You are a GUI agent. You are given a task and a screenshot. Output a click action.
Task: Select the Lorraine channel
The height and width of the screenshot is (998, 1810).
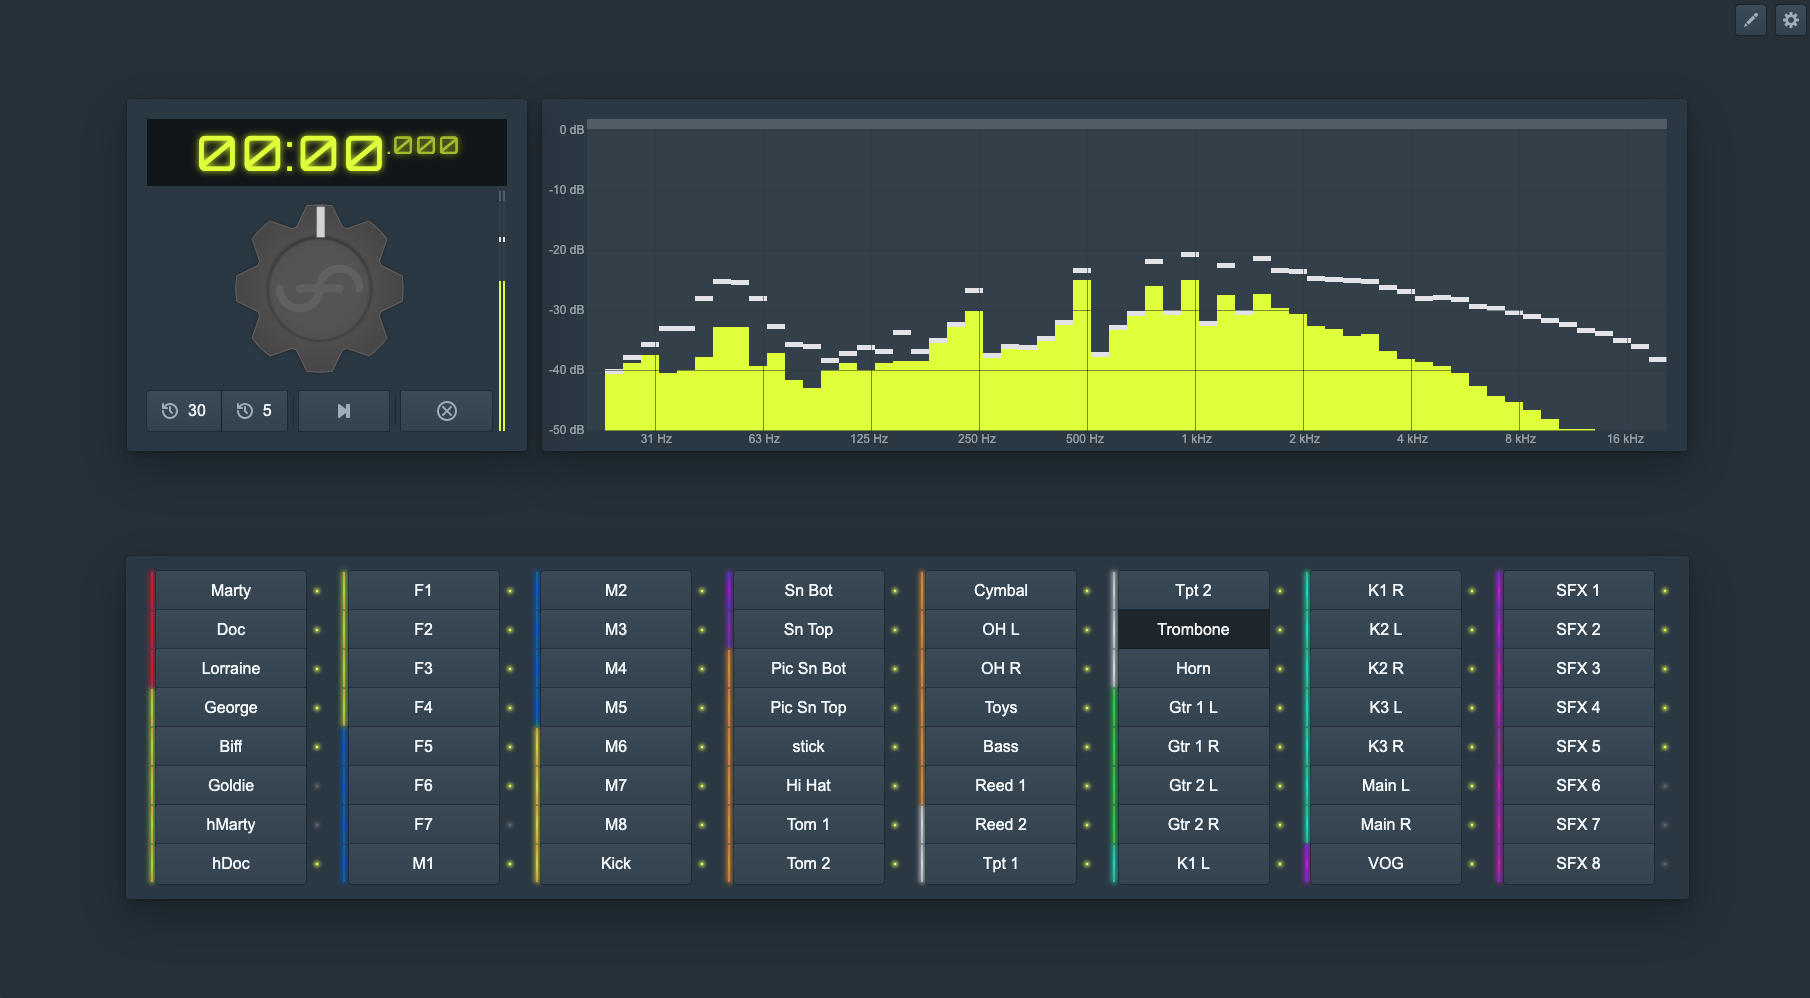pos(231,668)
